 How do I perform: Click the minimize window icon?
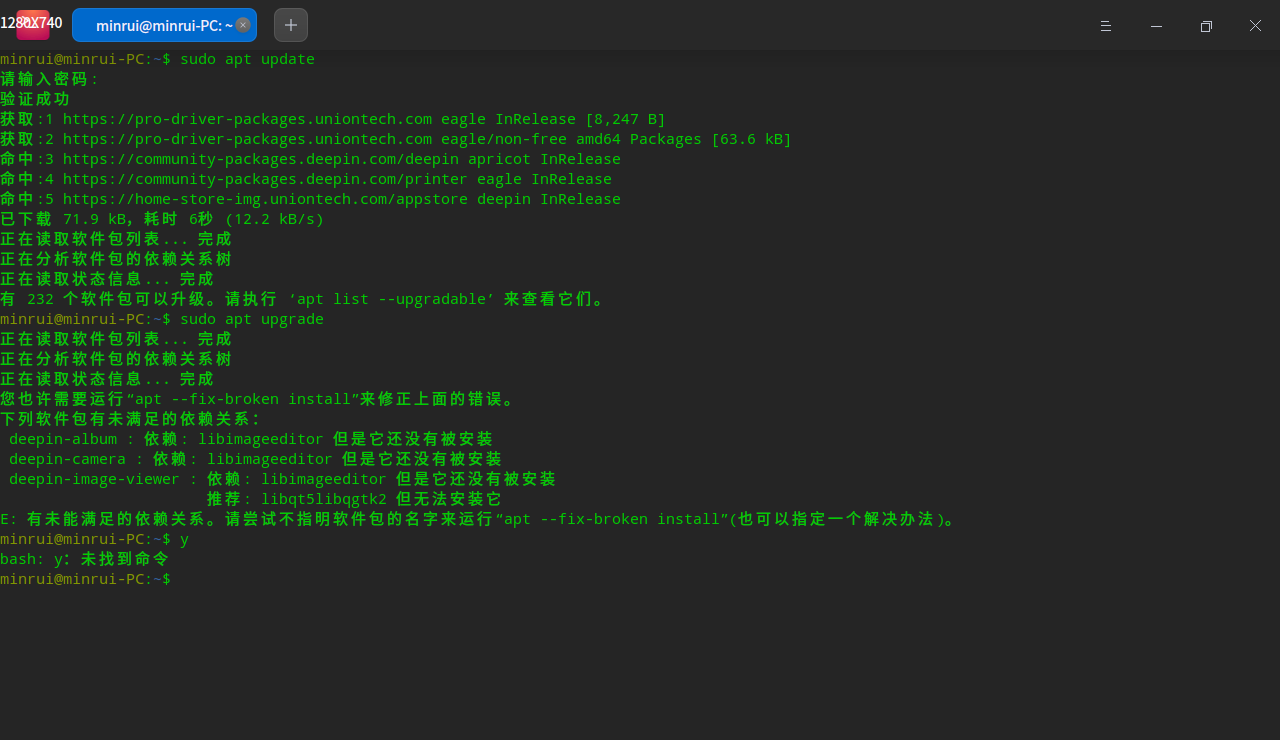1156,26
